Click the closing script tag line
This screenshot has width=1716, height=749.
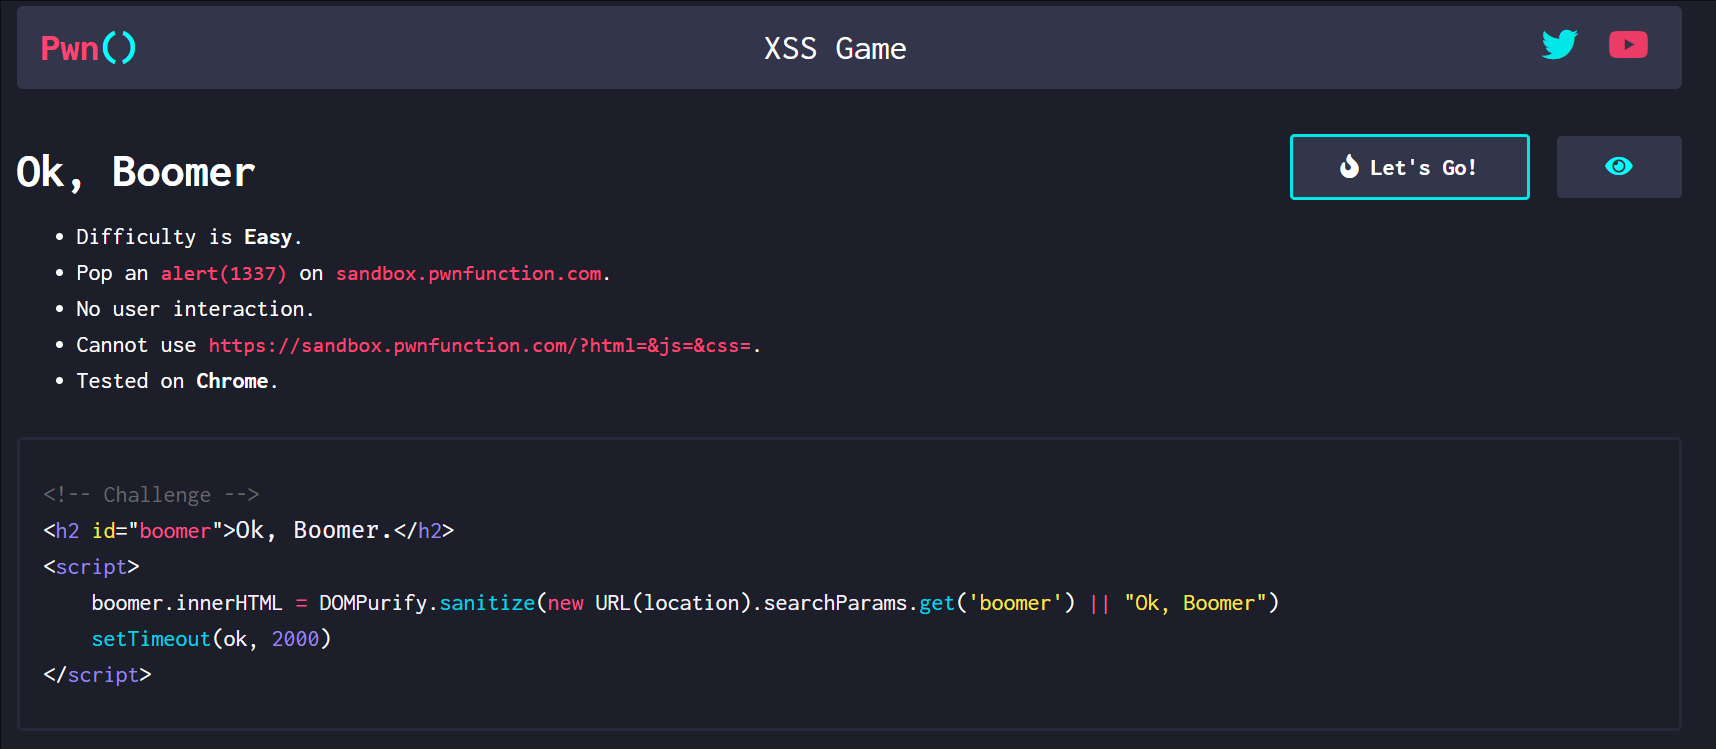click(x=97, y=675)
